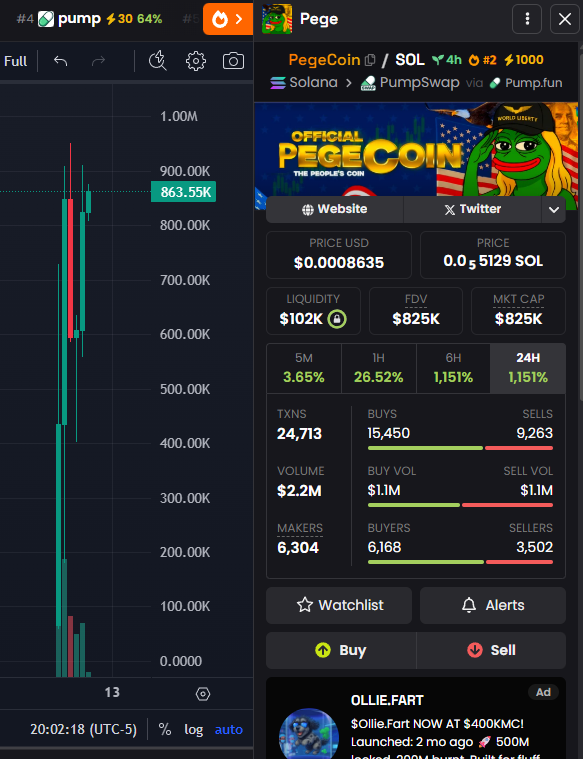Click the Pump.fun link
583x759 pixels.
[525, 83]
